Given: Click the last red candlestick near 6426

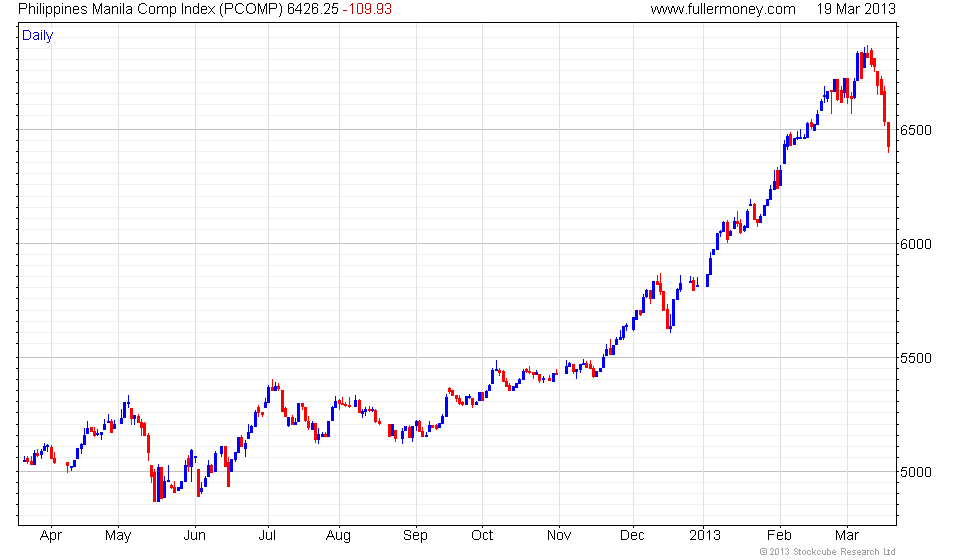Looking at the screenshot, I should 888,137.
